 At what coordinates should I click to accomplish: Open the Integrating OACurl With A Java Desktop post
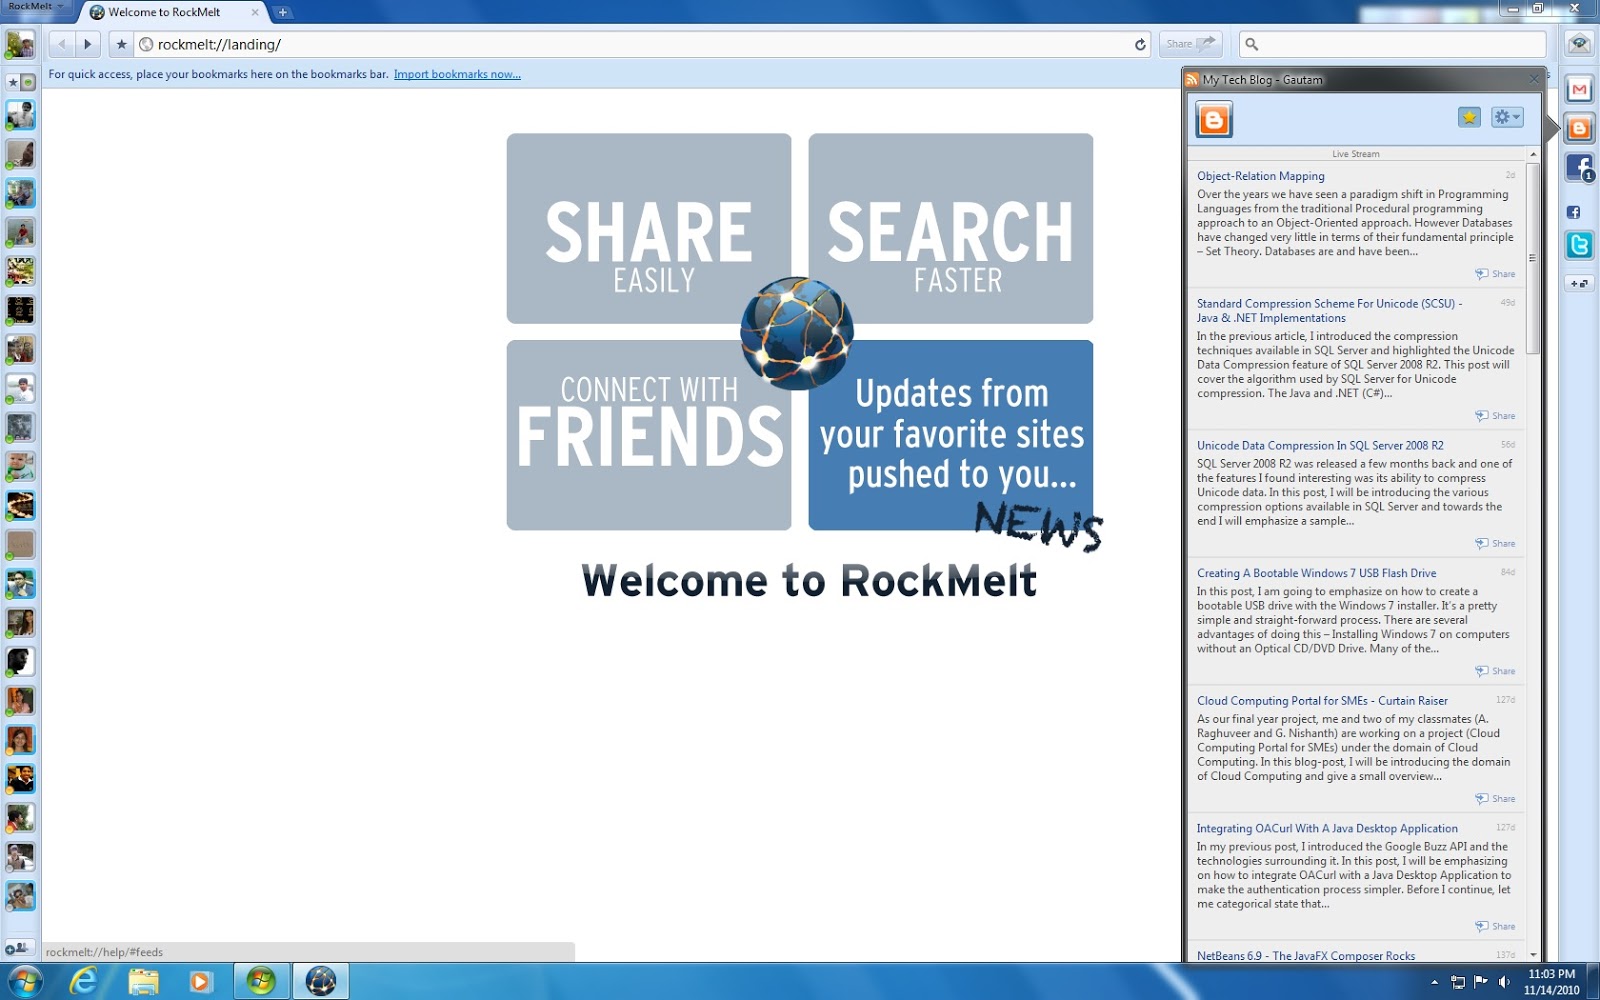tap(1327, 829)
